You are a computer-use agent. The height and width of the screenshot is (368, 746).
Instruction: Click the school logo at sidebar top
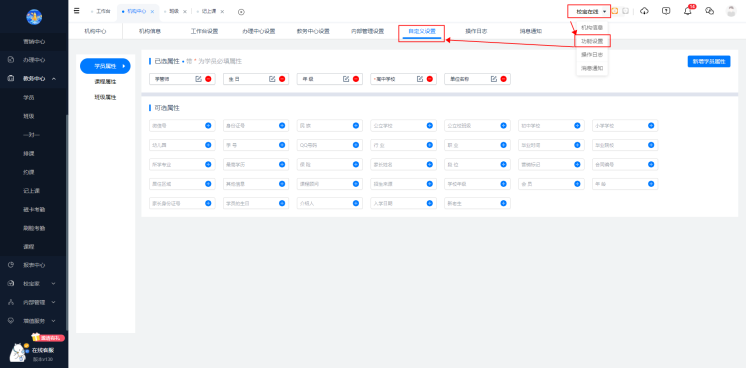click(x=34, y=17)
